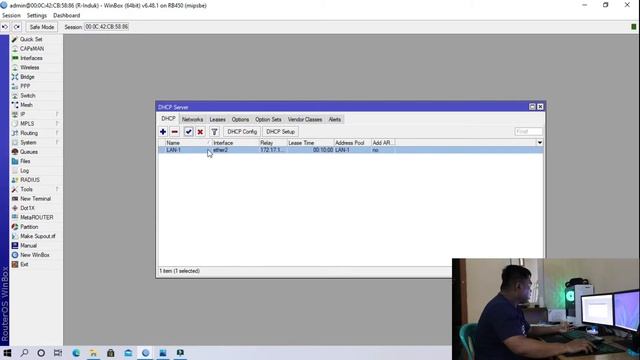Switch to the Leases tab

tap(218, 120)
